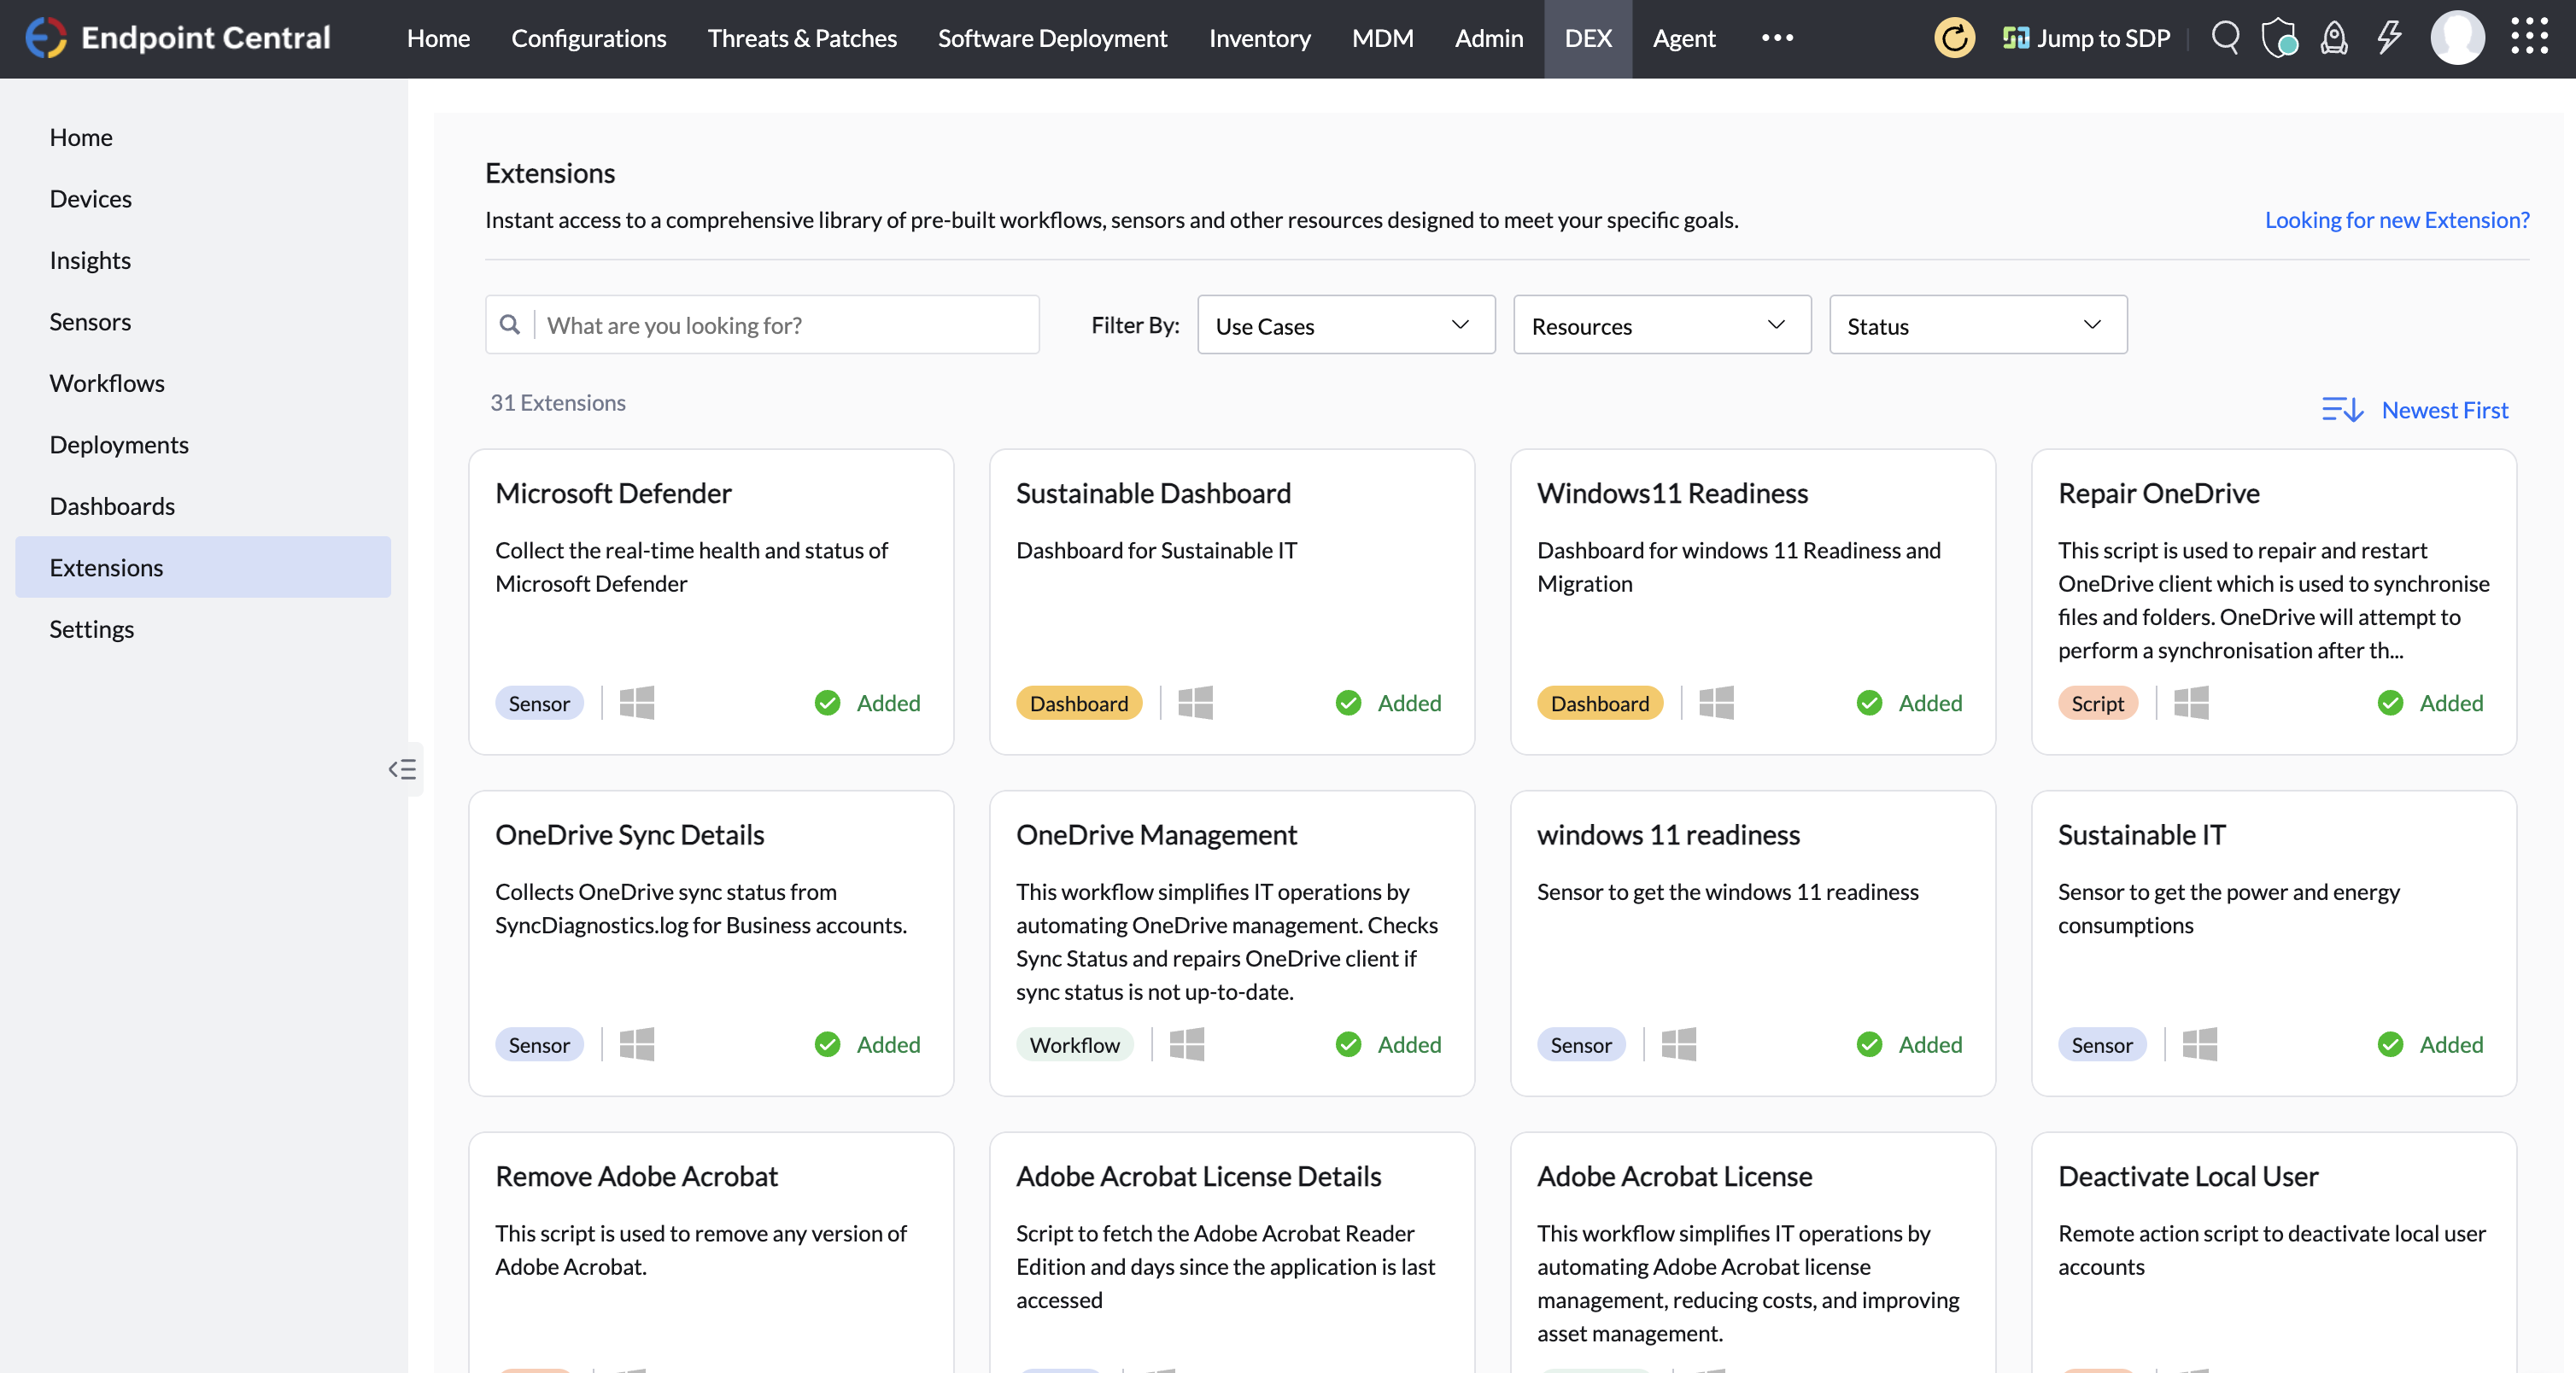Click the user profile avatar
The width and height of the screenshot is (2576, 1373).
pyautogui.click(x=2456, y=38)
